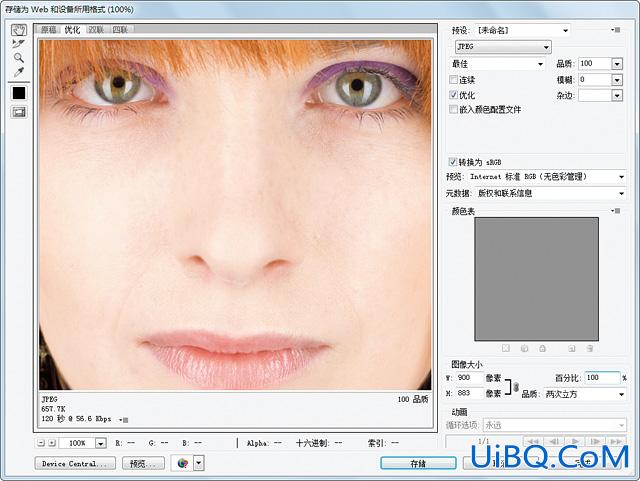Click the black eyedropper color swatch
The height and width of the screenshot is (481, 640).
pos(19,93)
